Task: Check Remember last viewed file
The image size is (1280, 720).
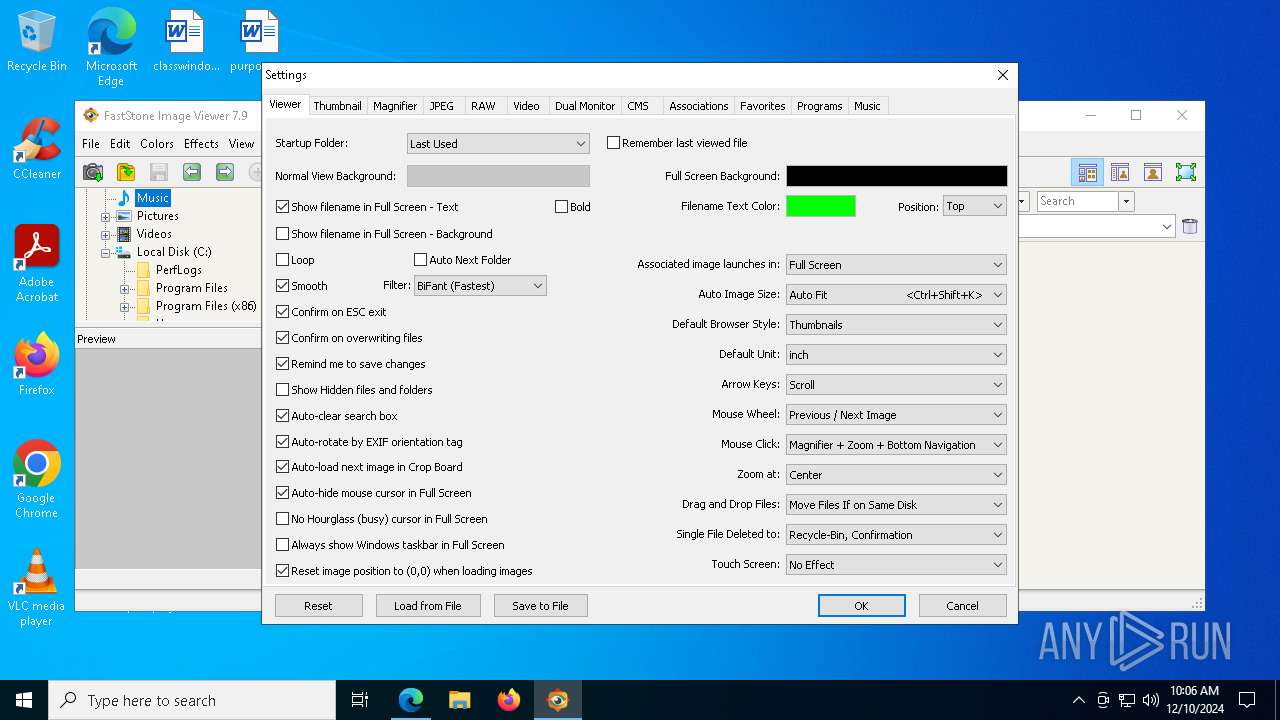Action: pos(614,143)
